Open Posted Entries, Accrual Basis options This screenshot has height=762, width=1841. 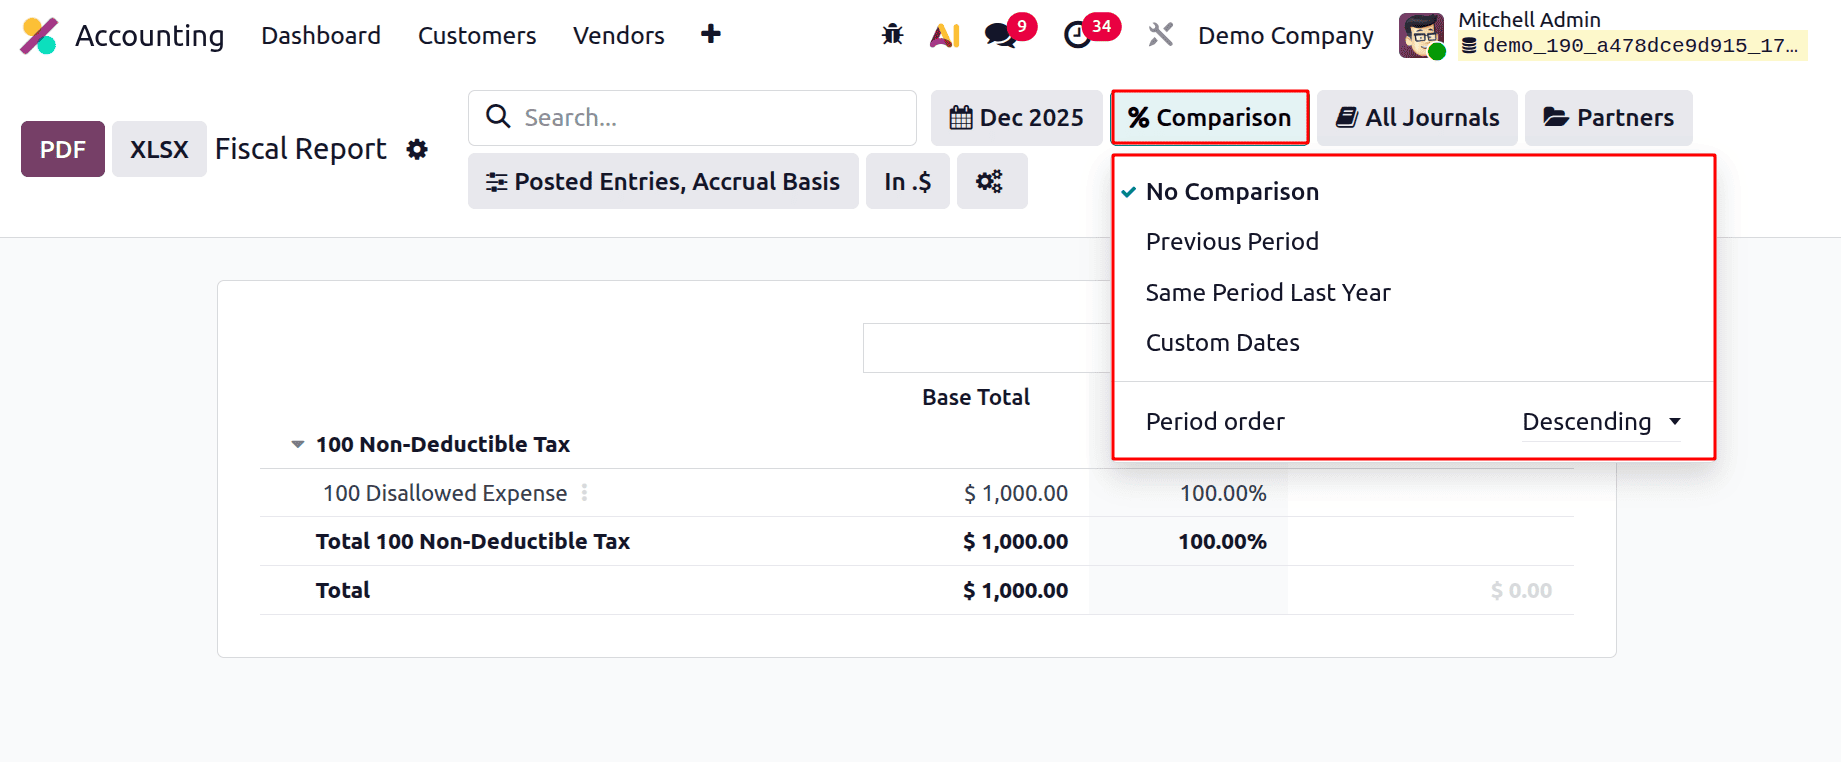(663, 181)
